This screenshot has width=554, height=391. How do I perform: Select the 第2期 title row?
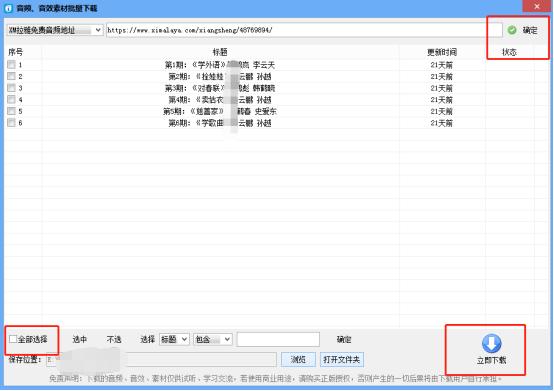pyautogui.click(x=220, y=77)
